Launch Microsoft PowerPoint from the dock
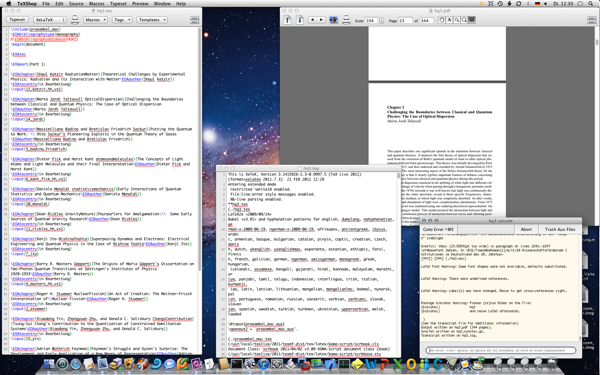Viewport: 600px width, 375px height. point(385,364)
